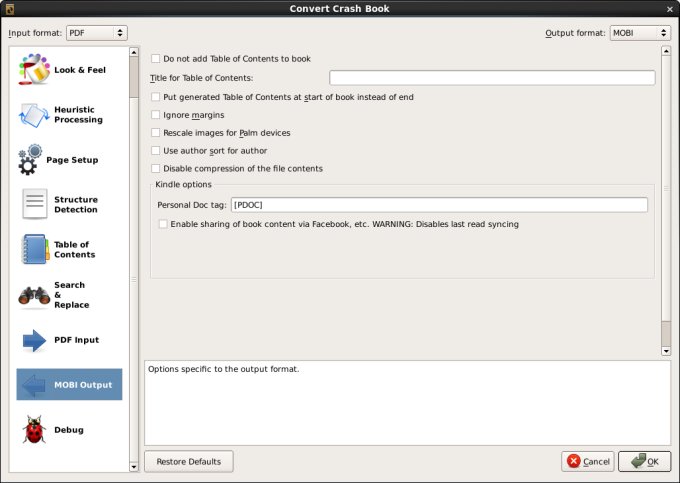The image size is (680, 483).
Task: Click the PDF Input blue arrow icon
Action: click(34, 340)
